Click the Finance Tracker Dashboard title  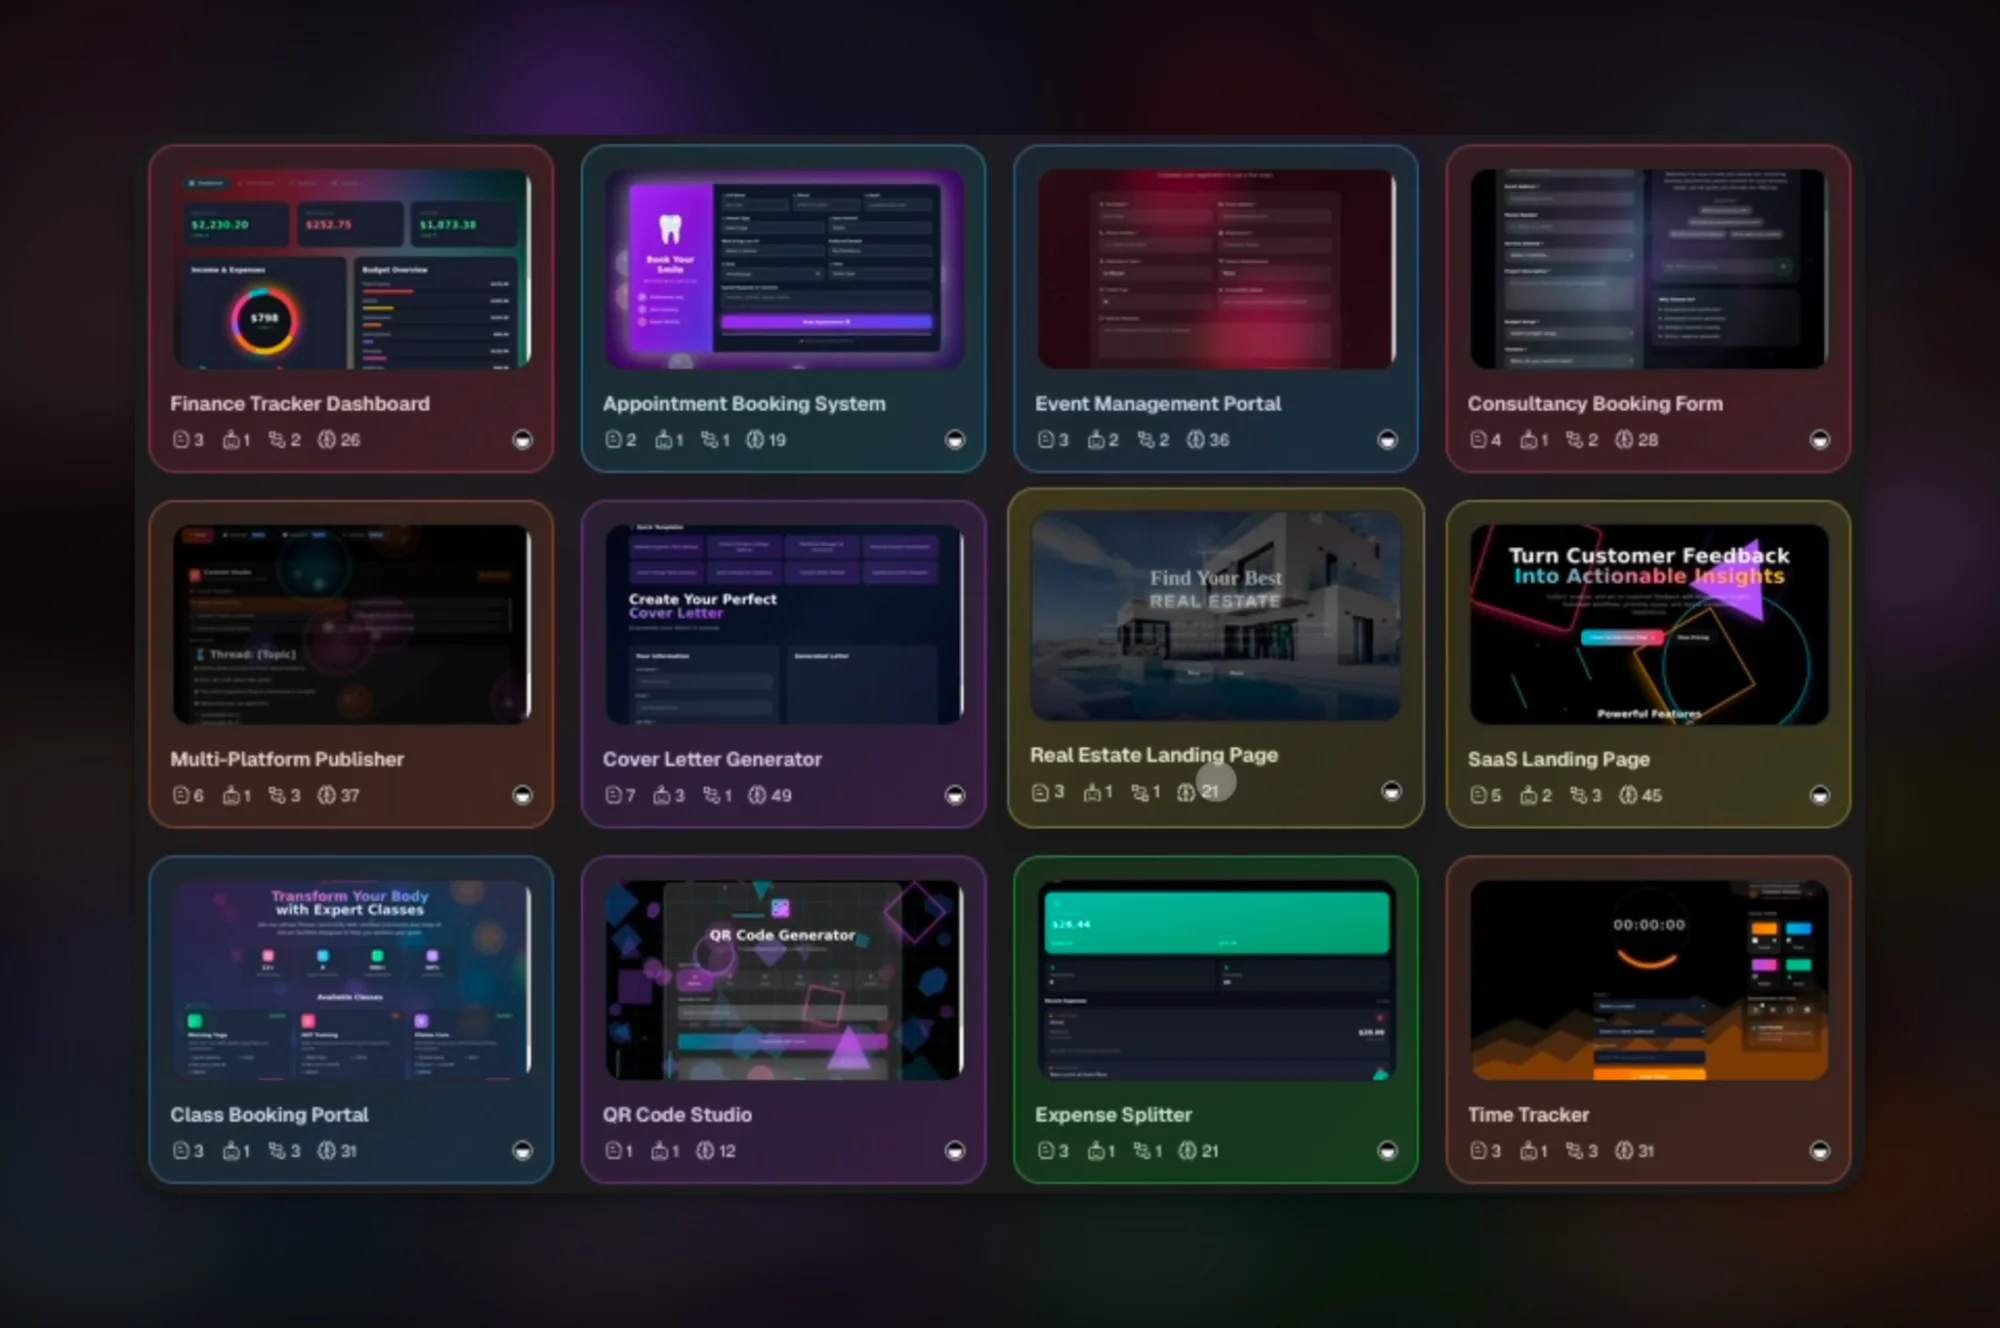click(x=300, y=404)
